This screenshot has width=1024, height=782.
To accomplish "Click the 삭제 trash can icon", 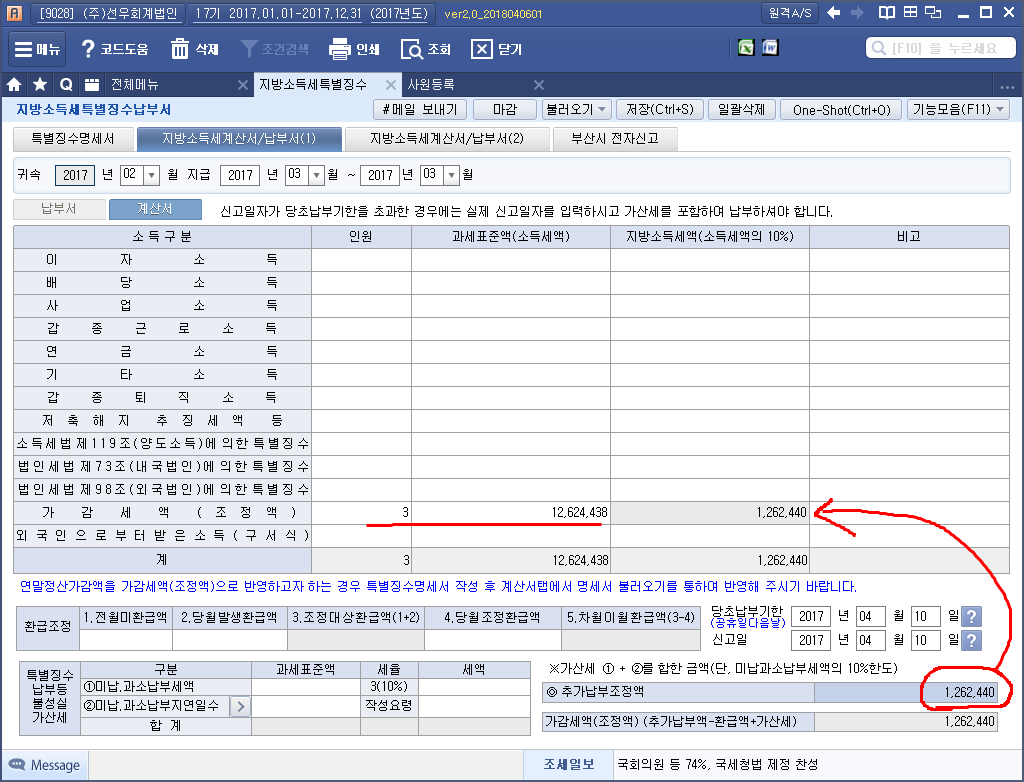I will pyautogui.click(x=180, y=49).
